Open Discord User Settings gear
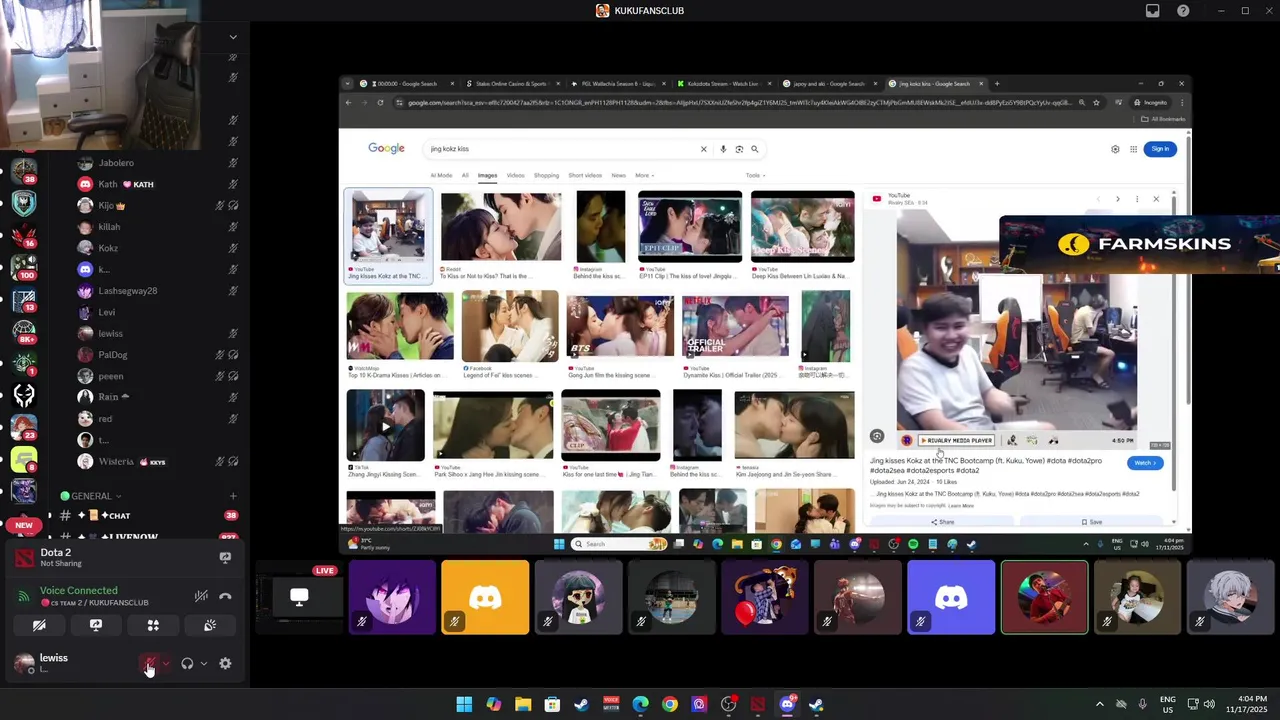The height and width of the screenshot is (720, 1280). 225,663
